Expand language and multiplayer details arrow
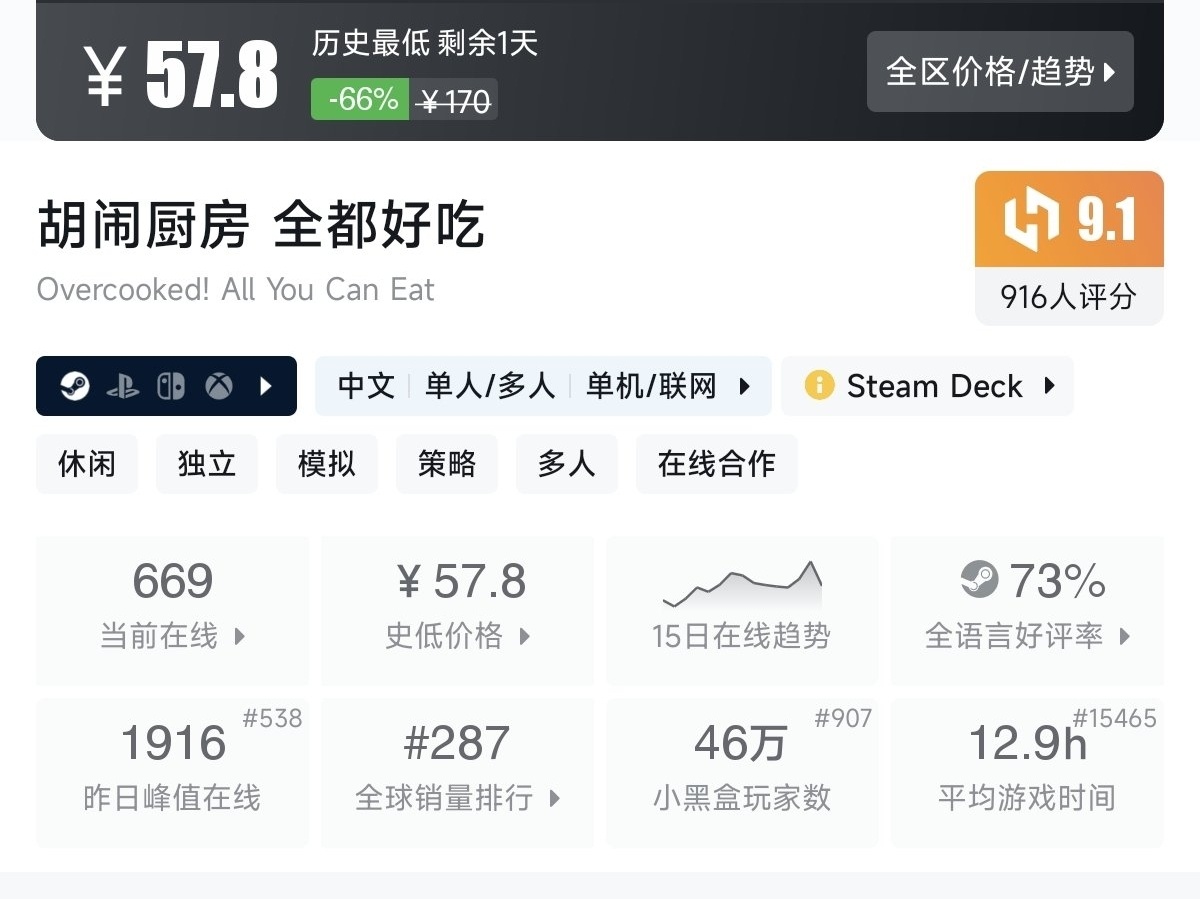Screen dimensions: 1200x899 [x=744, y=386]
